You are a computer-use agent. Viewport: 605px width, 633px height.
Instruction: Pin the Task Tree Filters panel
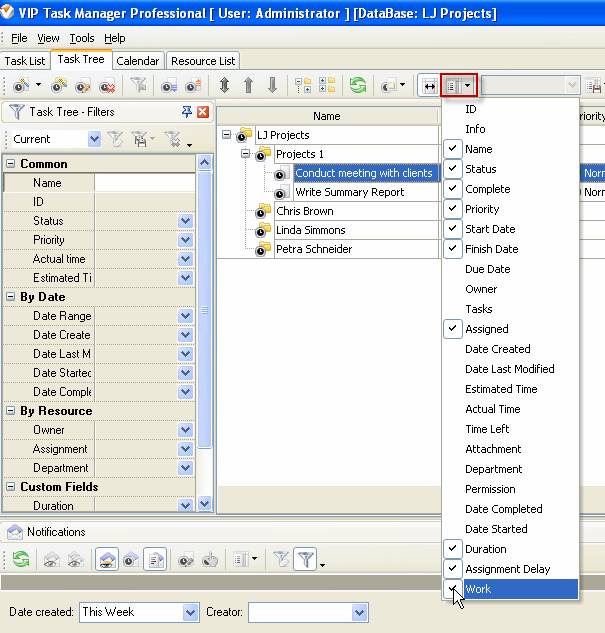(x=187, y=112)
